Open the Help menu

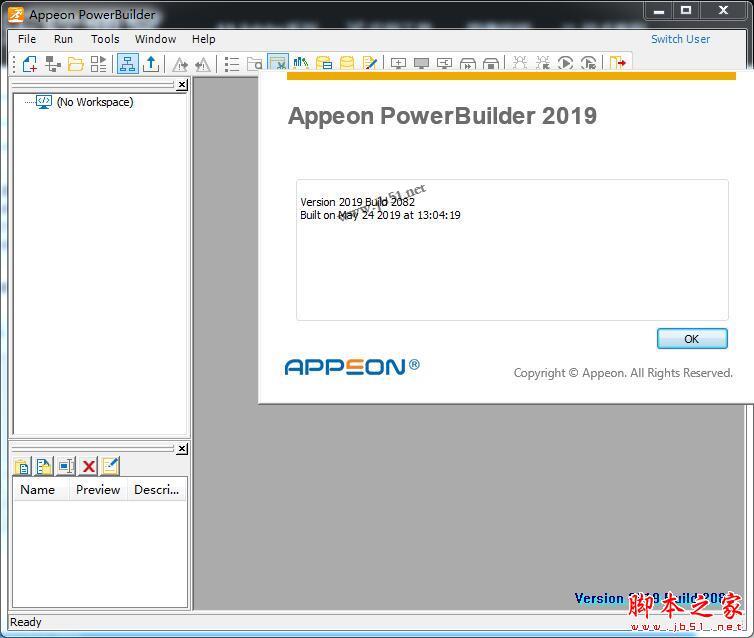coord(203,39)
